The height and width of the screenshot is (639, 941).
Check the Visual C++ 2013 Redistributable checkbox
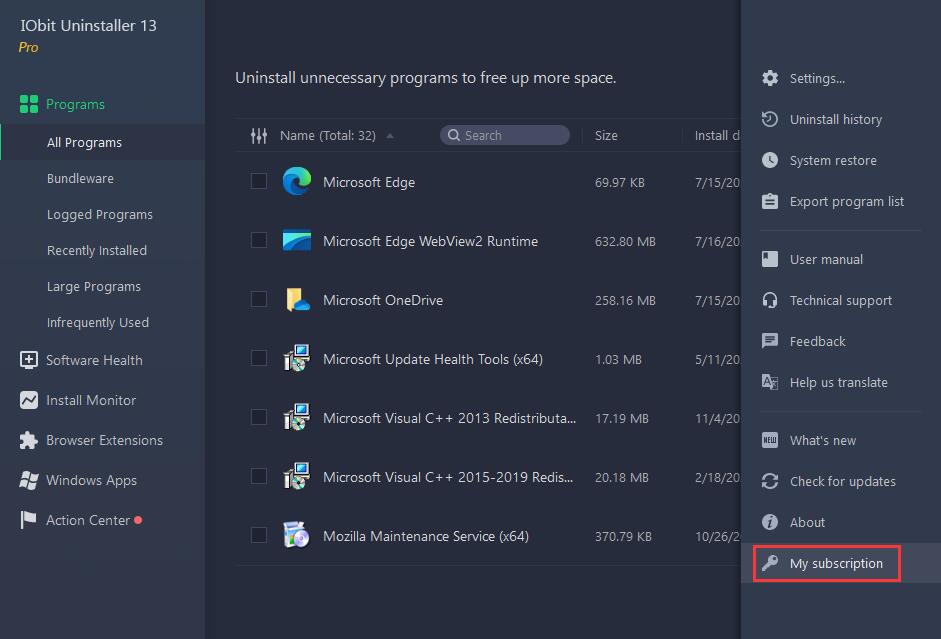(259, 417)
